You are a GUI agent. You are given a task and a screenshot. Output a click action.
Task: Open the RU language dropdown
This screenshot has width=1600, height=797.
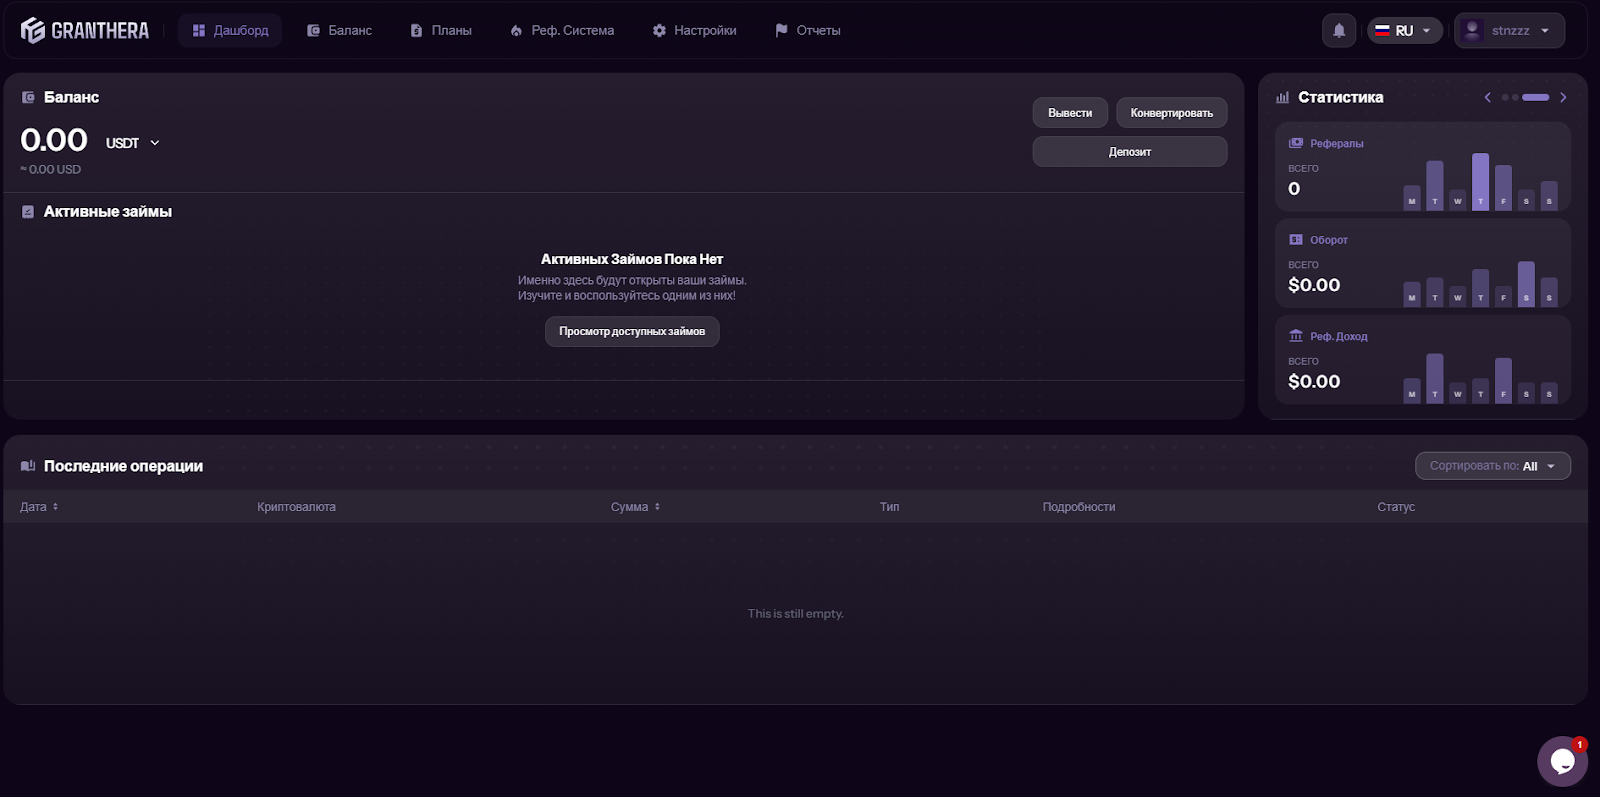[1404, 31]
